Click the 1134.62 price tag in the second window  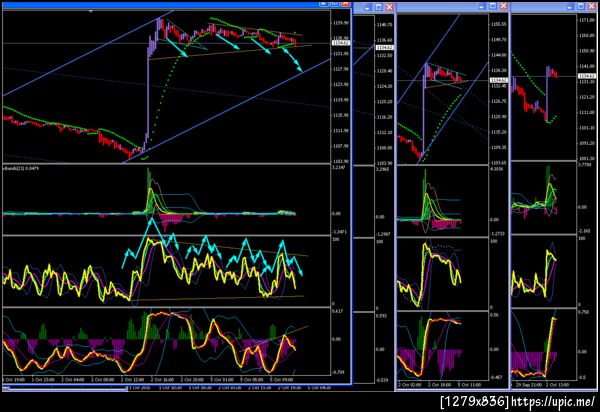385,47
